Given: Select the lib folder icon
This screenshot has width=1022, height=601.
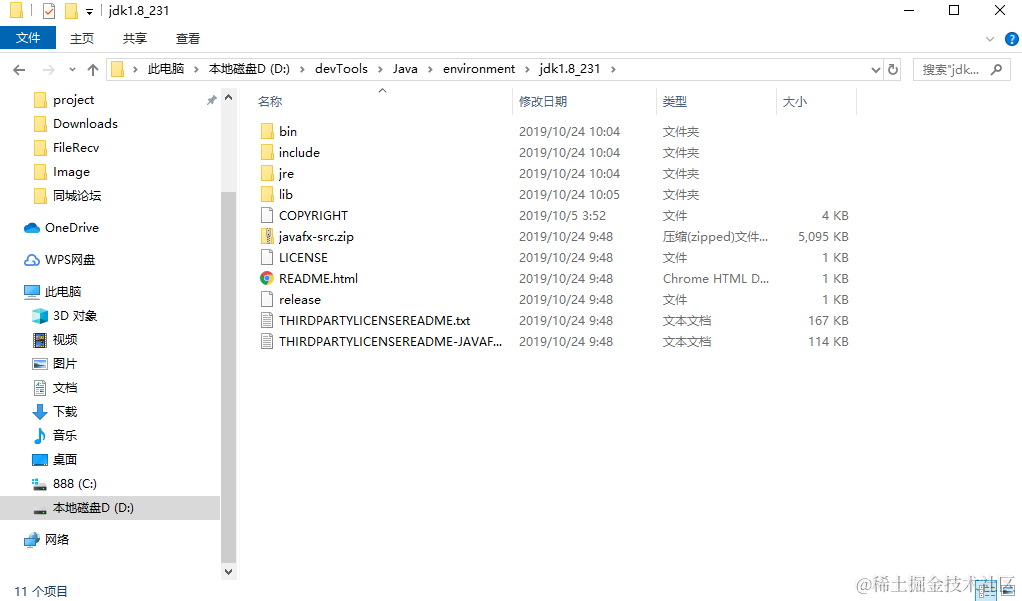Looking at the screenshot, I should pyautogui.click(x=267, y=194).
